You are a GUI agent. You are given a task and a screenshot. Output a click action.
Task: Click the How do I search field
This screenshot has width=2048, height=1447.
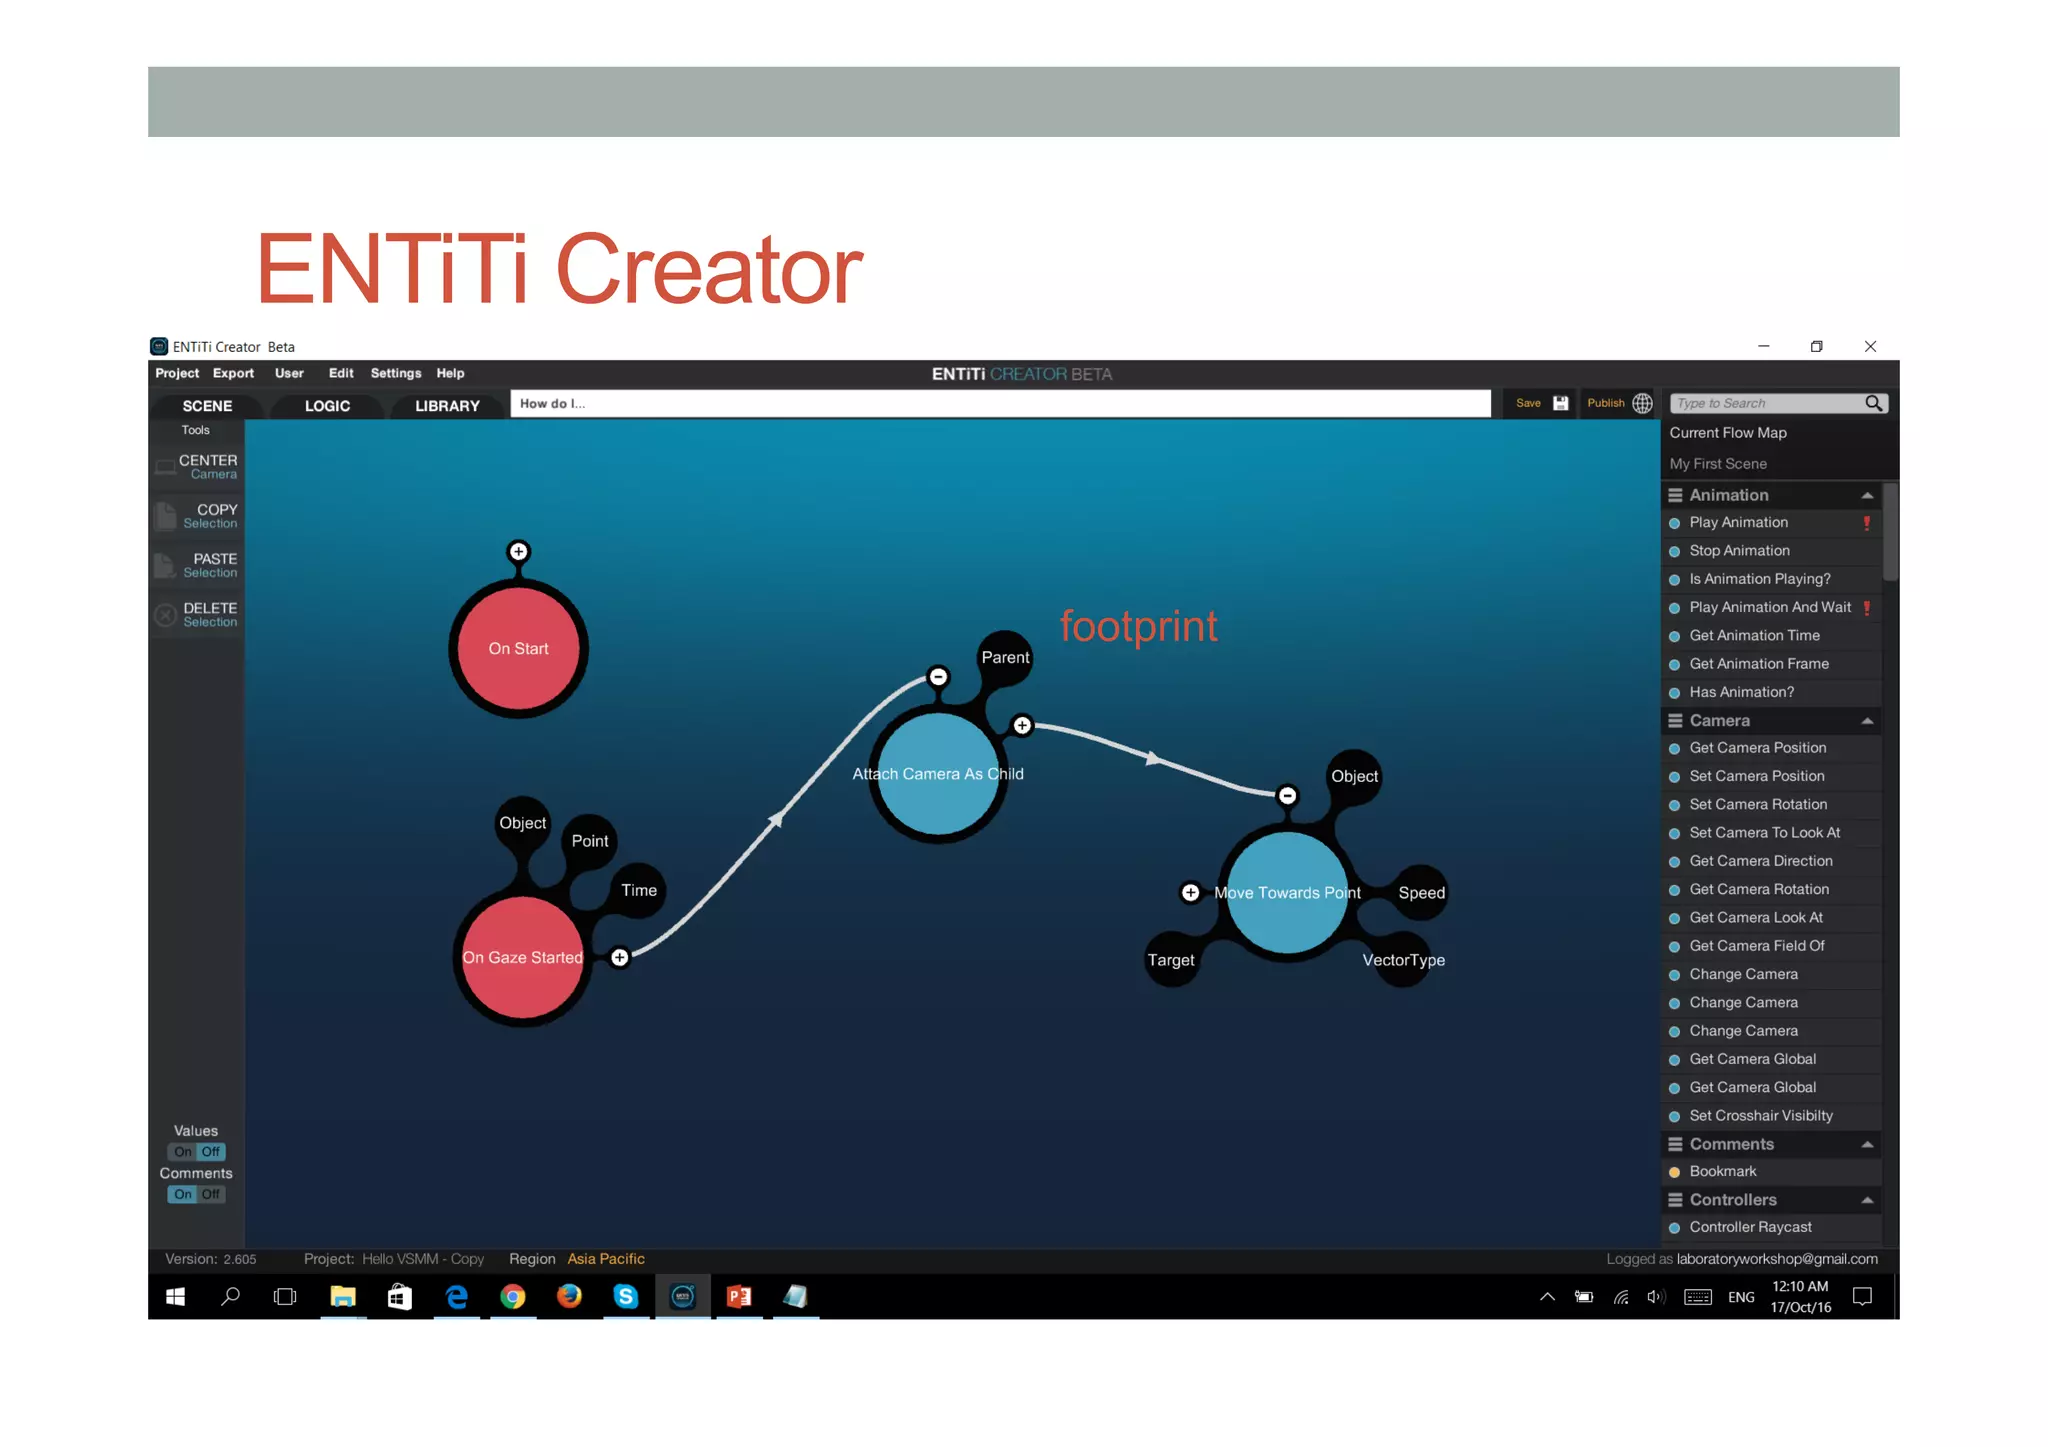(x=1000, y=404)
